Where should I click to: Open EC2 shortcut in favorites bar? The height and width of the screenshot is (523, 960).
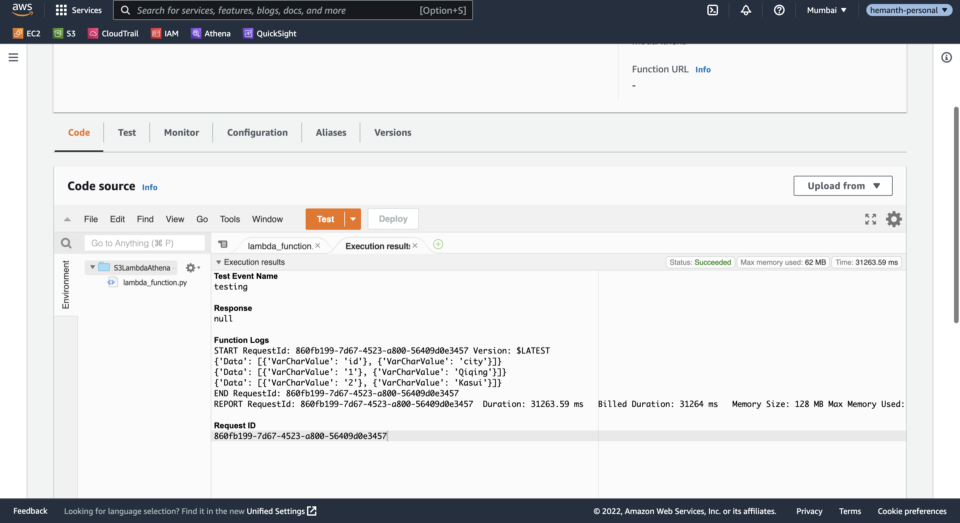point(26,33)
